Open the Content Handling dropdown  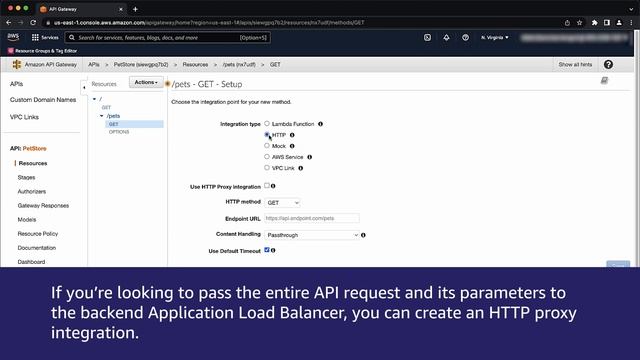(312, 235)
